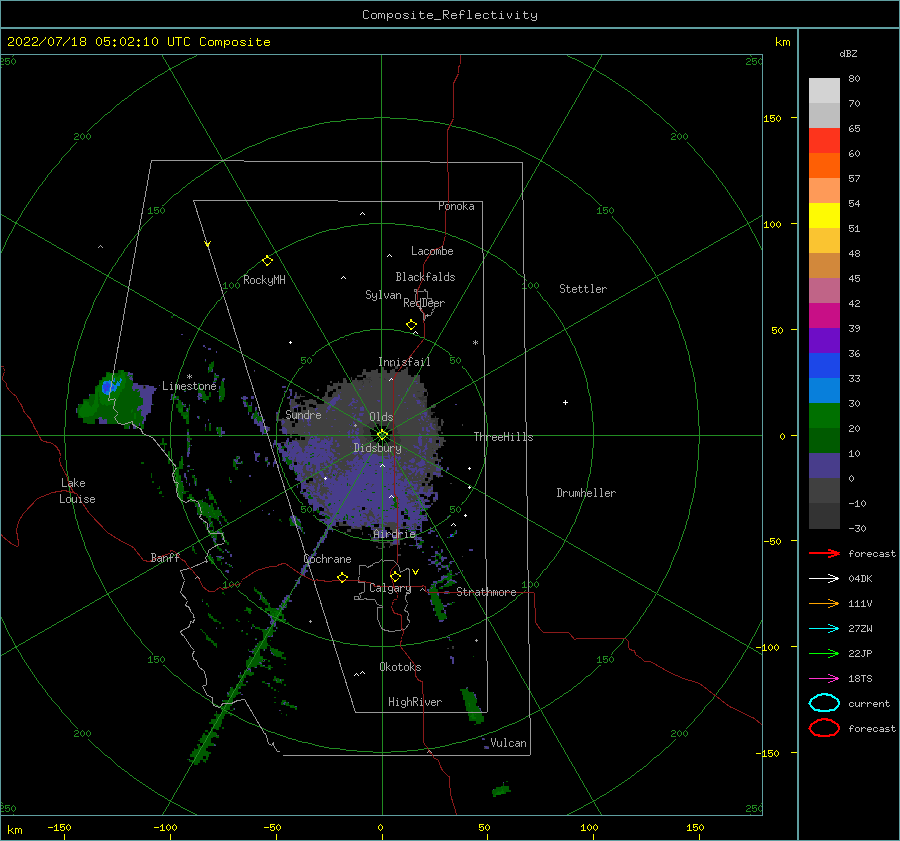Screen dimensions: 900x841
Task: Click the cyan 'current' ellipse icon
Action: tap(824, 703)
